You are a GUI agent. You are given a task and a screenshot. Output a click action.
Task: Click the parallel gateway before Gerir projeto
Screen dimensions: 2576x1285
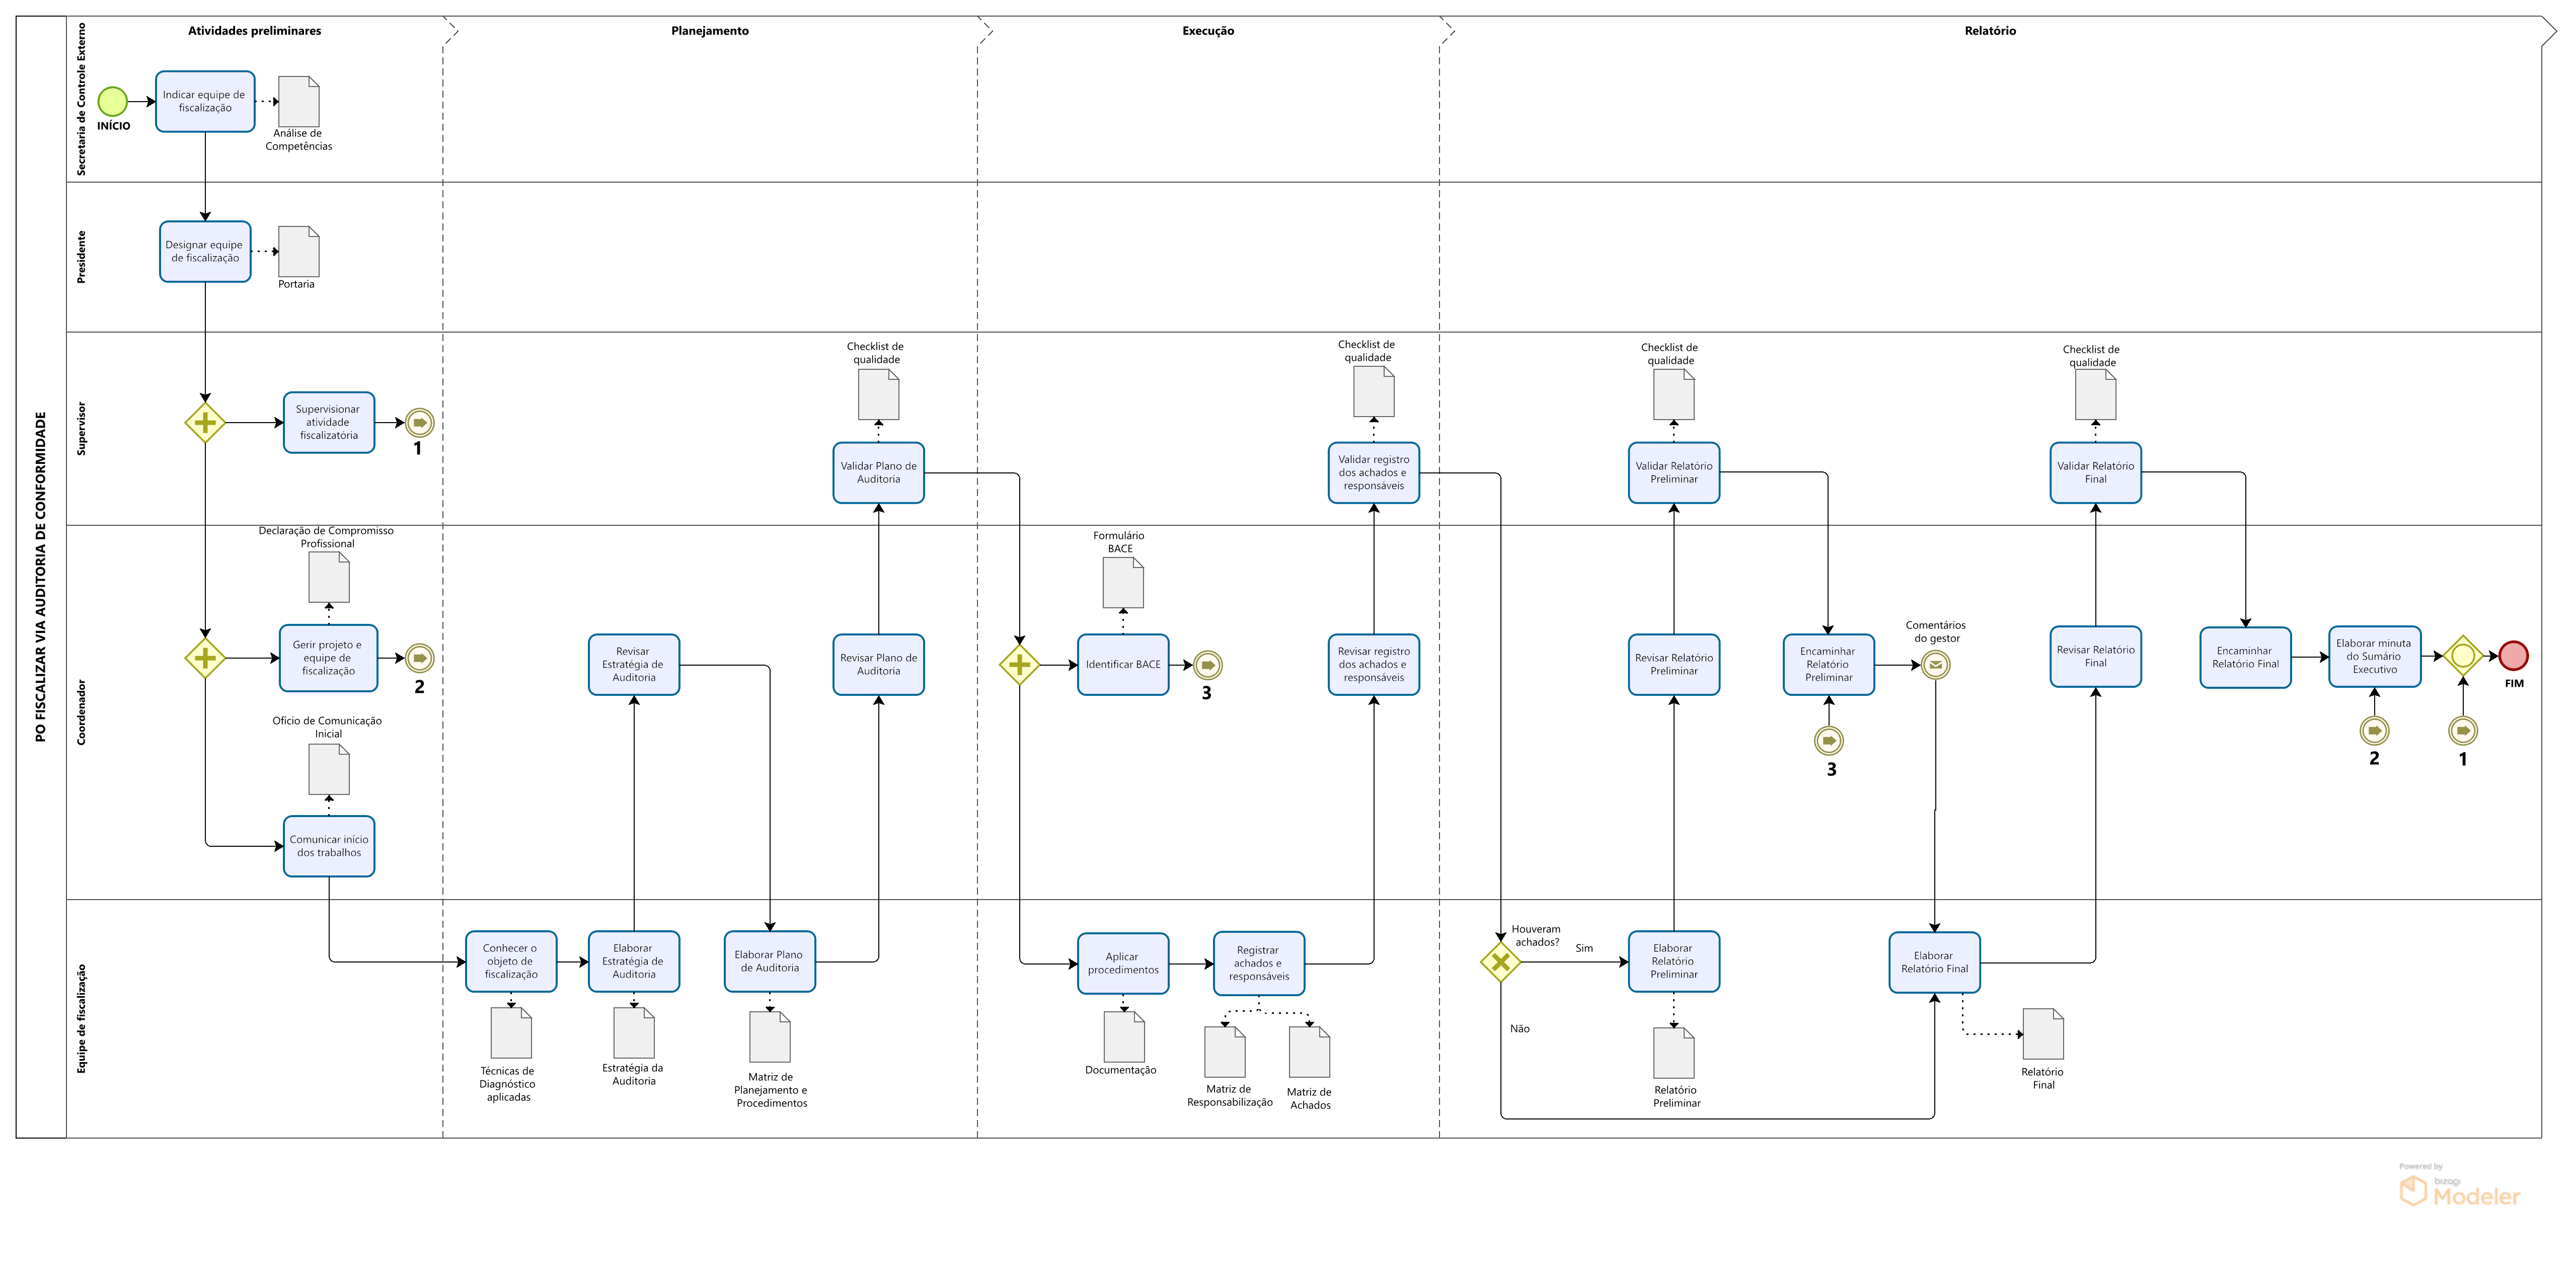click(205, 659)
